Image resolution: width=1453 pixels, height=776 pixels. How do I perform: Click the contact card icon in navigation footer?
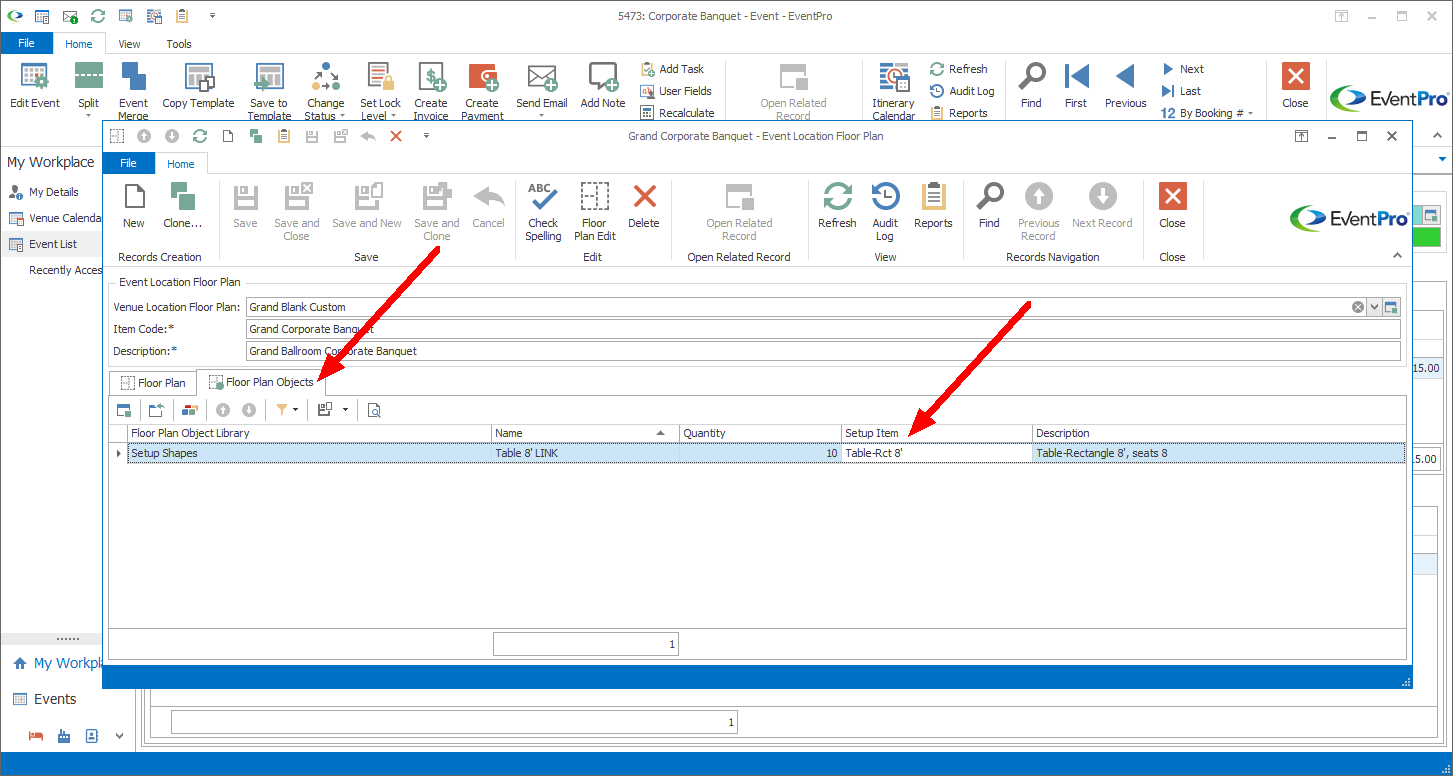tap(92, 736)
